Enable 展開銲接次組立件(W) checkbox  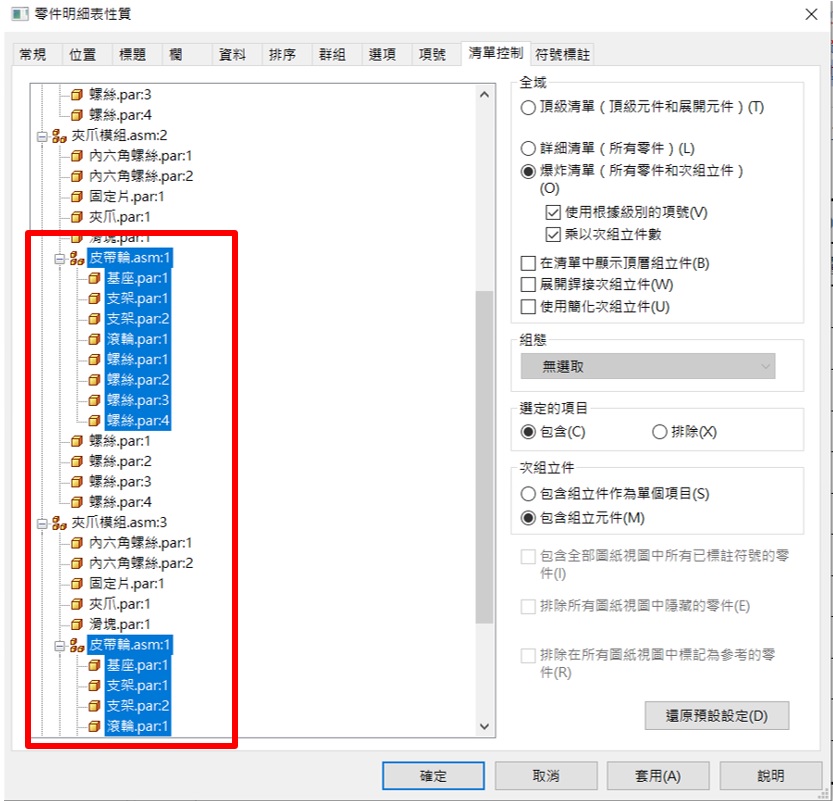528,285
